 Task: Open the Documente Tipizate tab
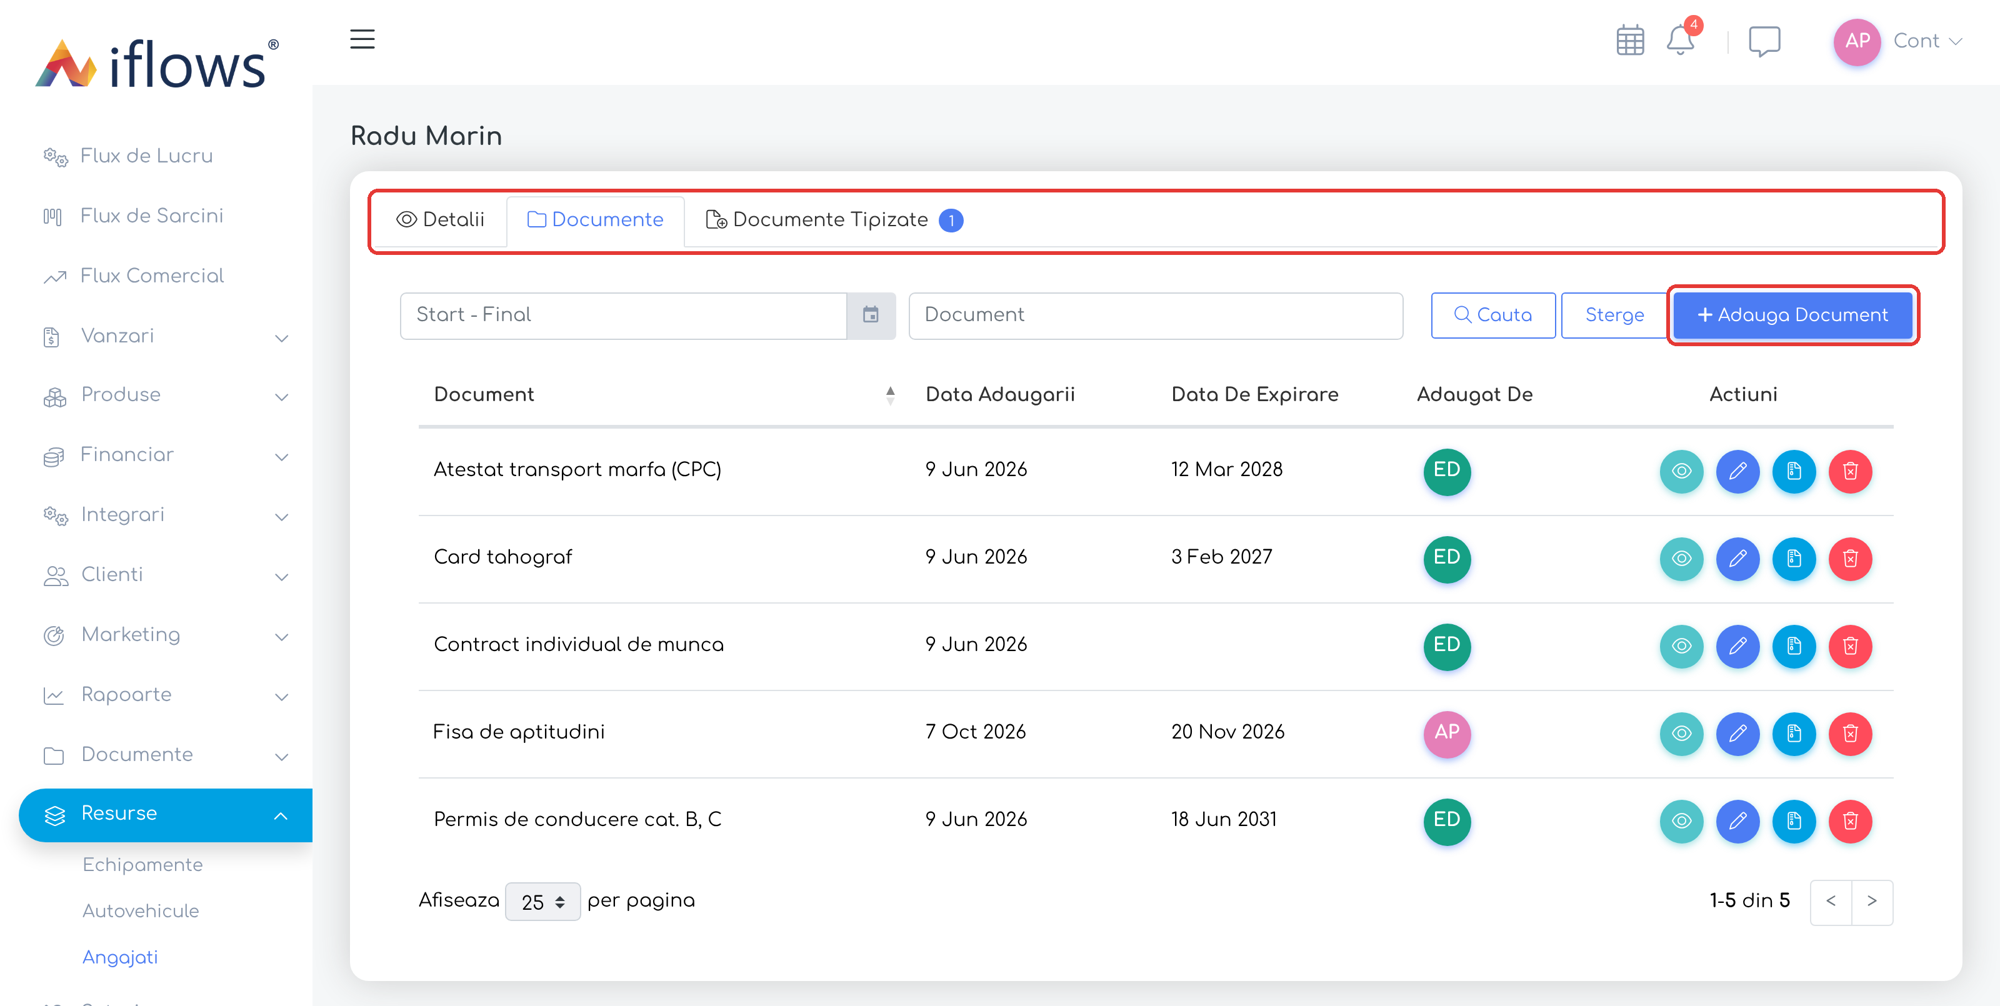point(835,220)
